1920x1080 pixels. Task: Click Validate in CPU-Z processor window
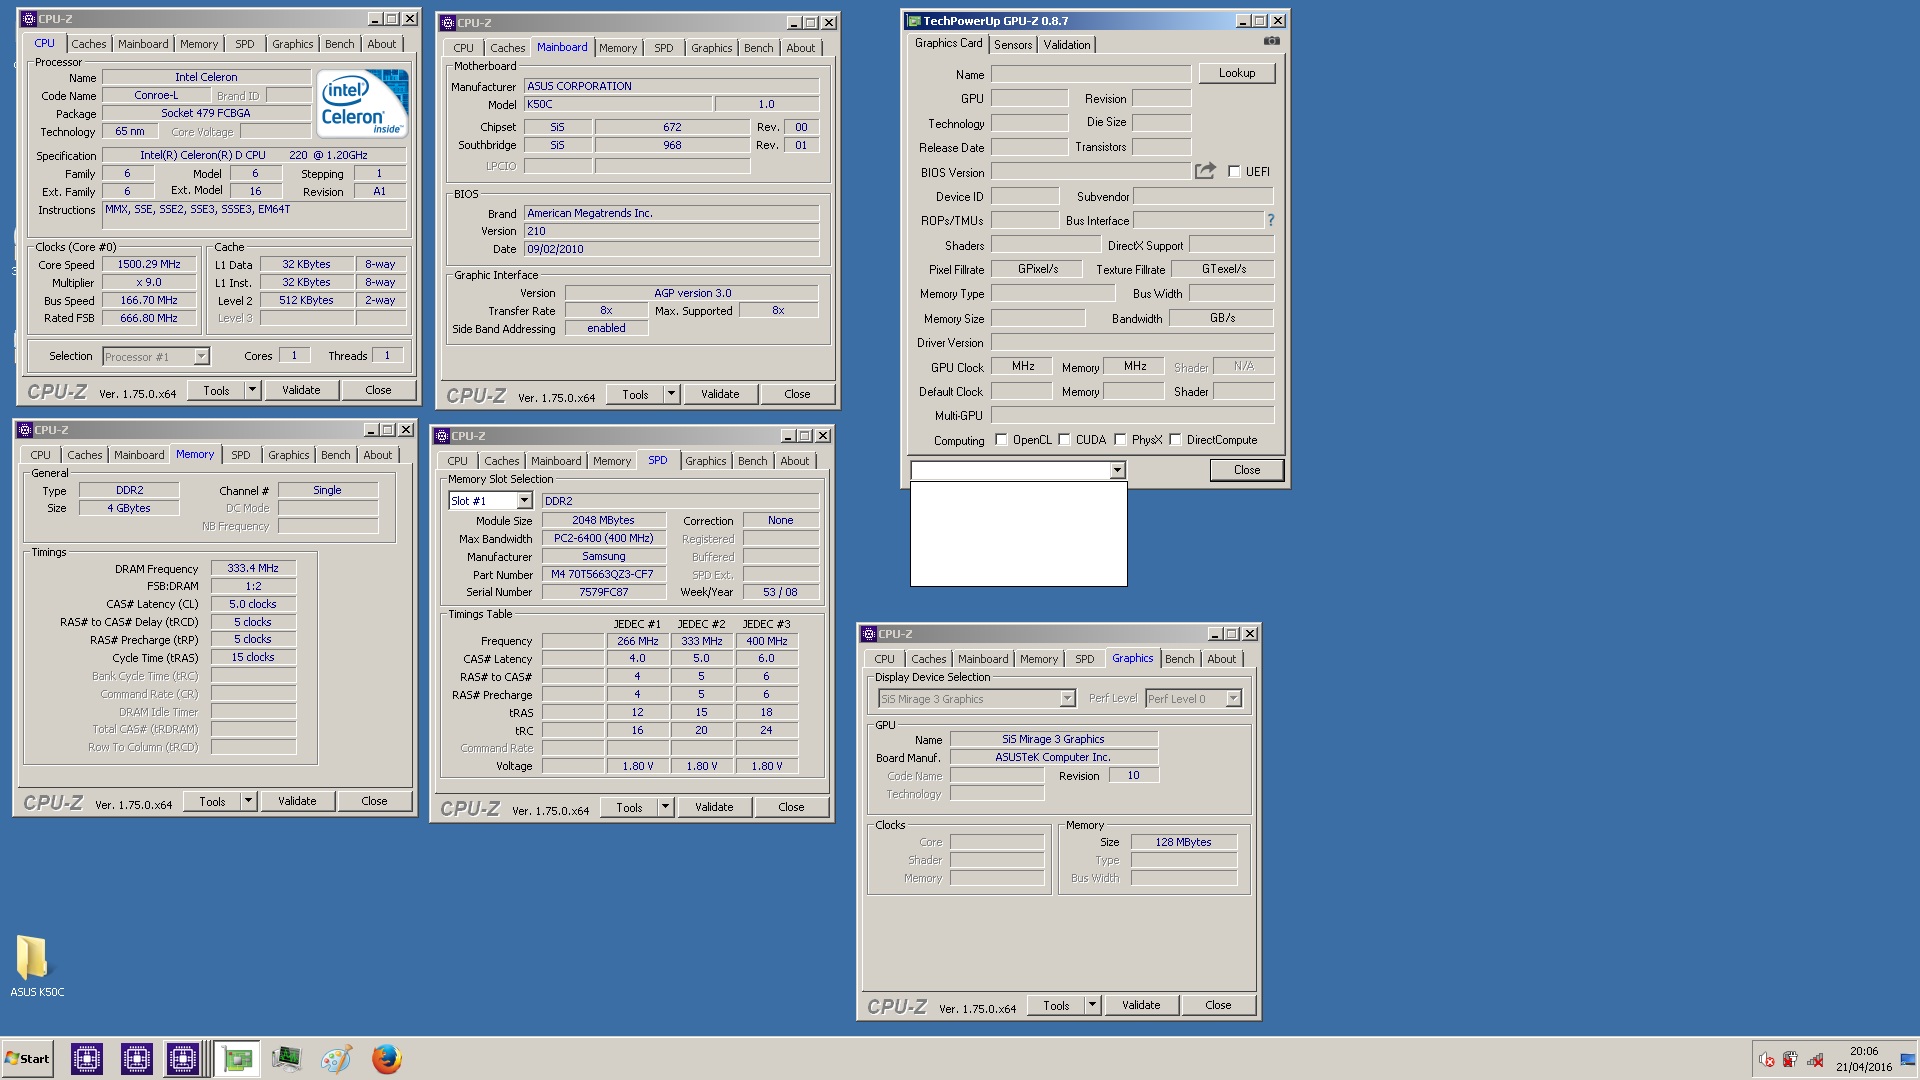pyautogui.click(x=301, y=390)
